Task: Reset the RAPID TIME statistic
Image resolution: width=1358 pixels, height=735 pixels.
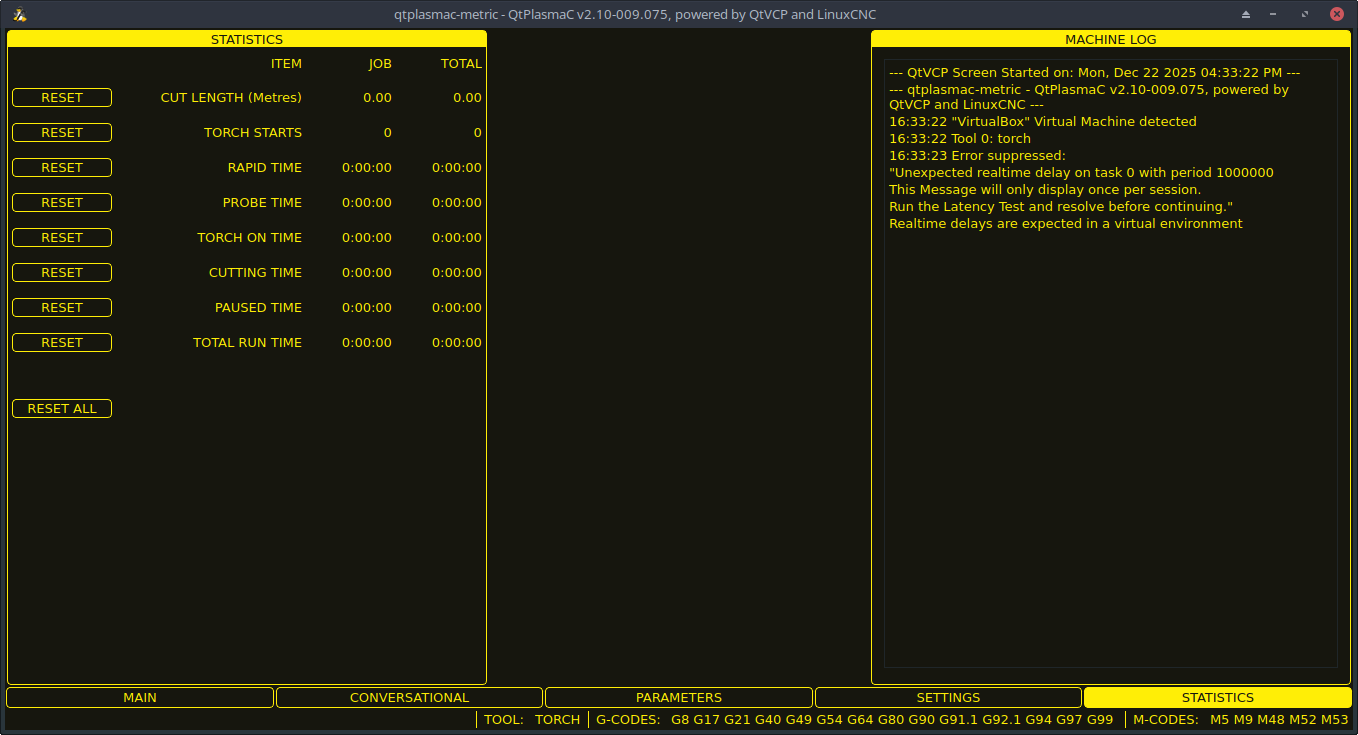Action: [x=61, y=167]
